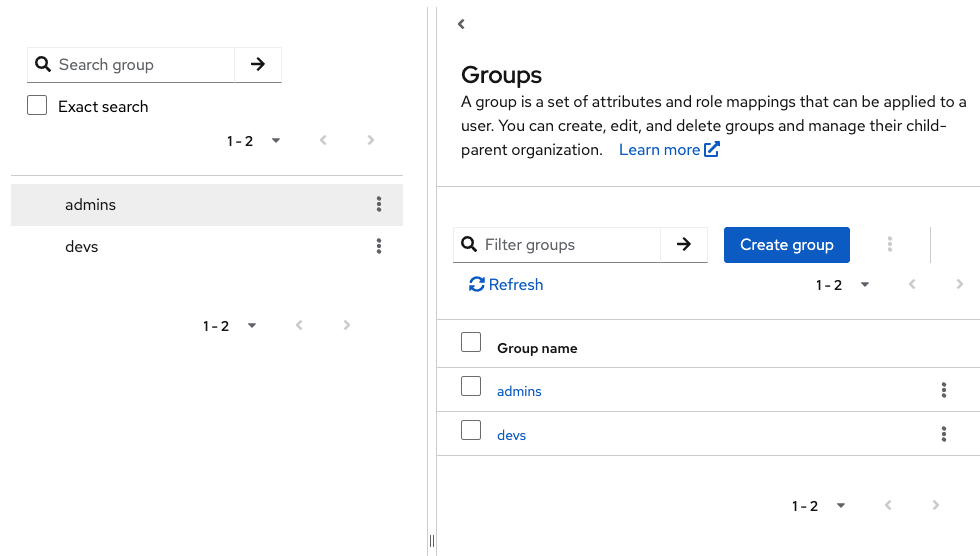
Task: Click the arrow button beside Filter groups
Action: pyautogui.click(x=684, y=244)
